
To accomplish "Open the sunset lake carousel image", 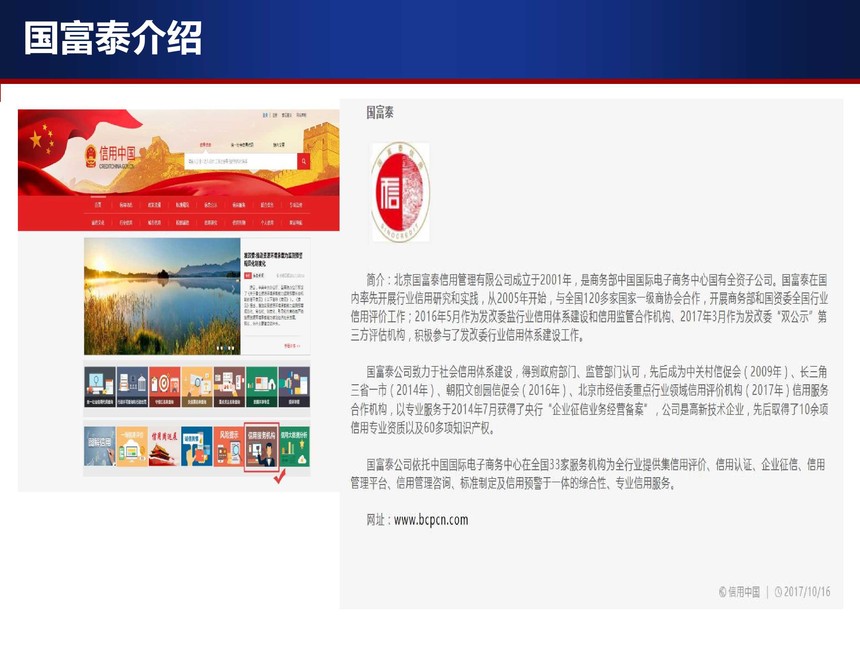I will point(162,296).
